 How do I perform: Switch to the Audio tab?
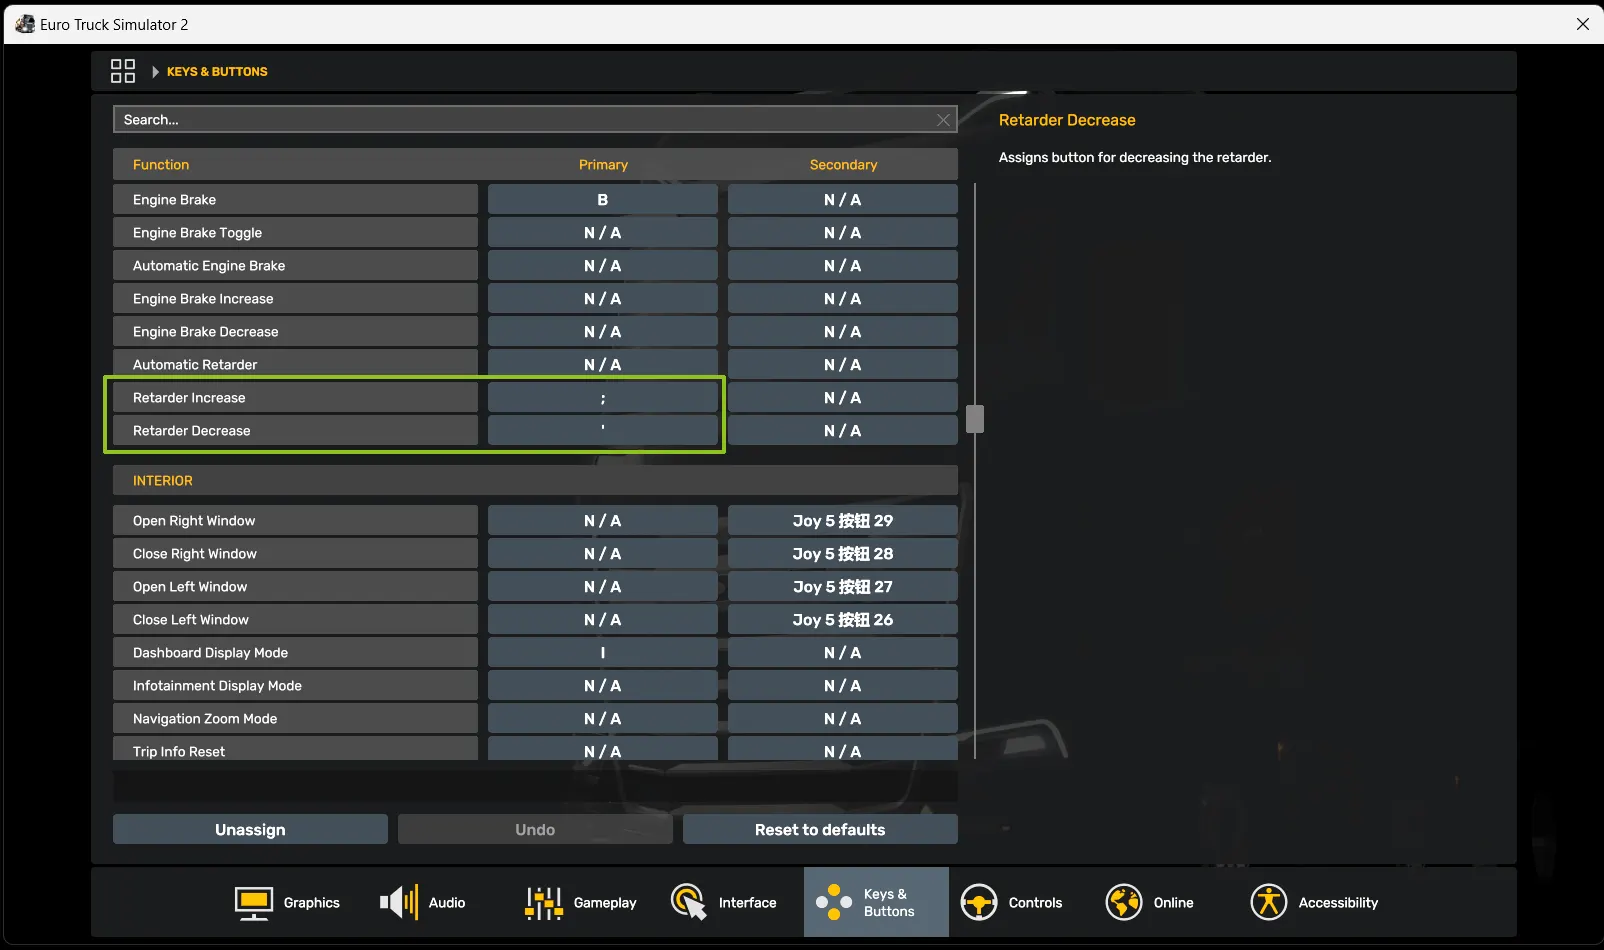pyautogui.click(x=423, y=902)
